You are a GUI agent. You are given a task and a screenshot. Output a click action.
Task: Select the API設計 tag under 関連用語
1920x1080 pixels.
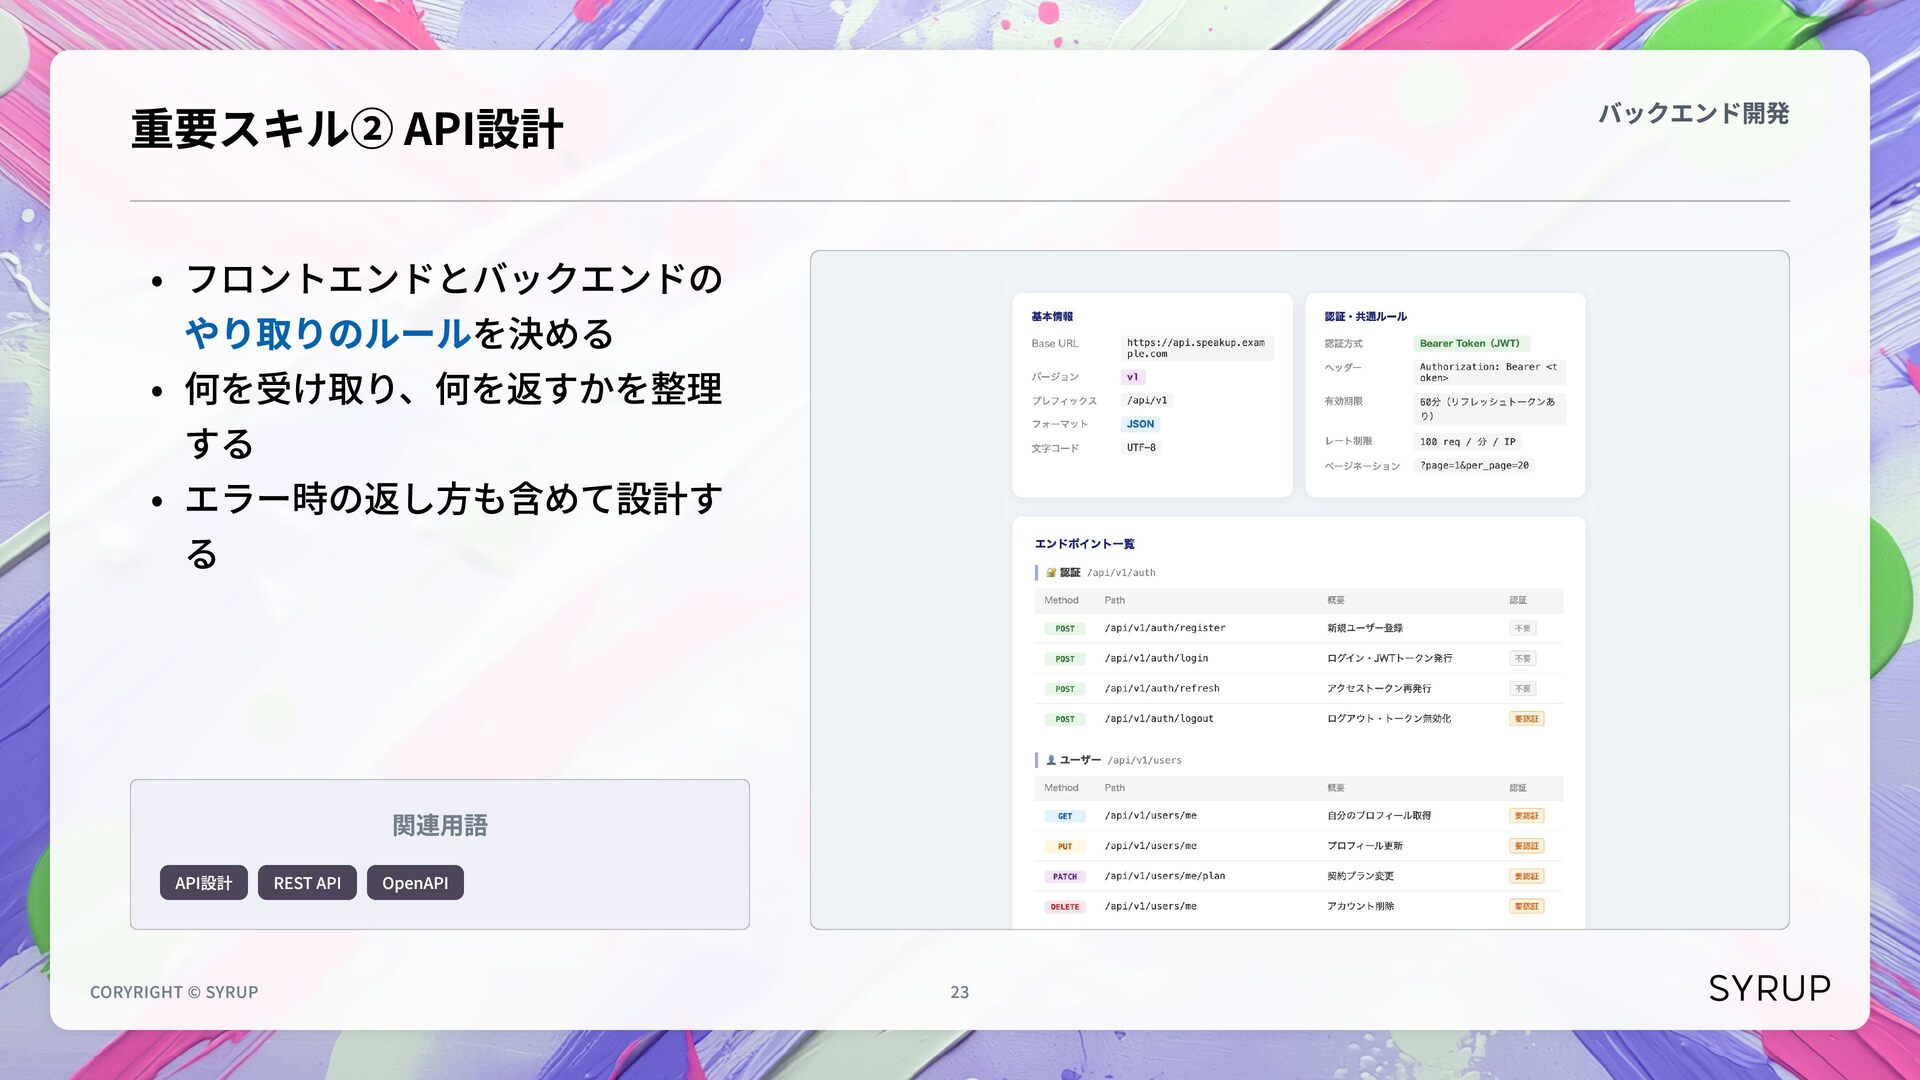[x=204, y=883]
